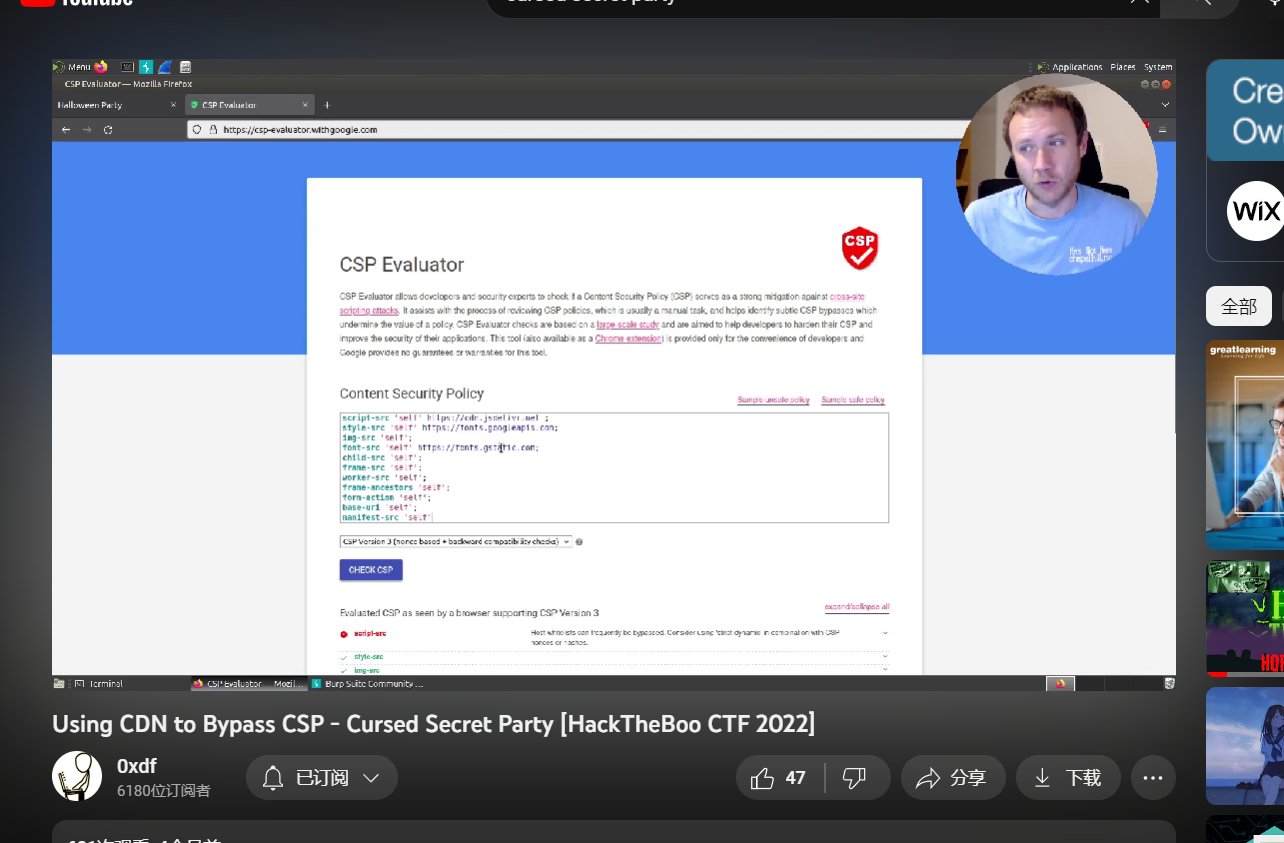Screen dimensions: 1284x843
Task: Close the Halloween Party browser tab
Action: coord(173,105)
